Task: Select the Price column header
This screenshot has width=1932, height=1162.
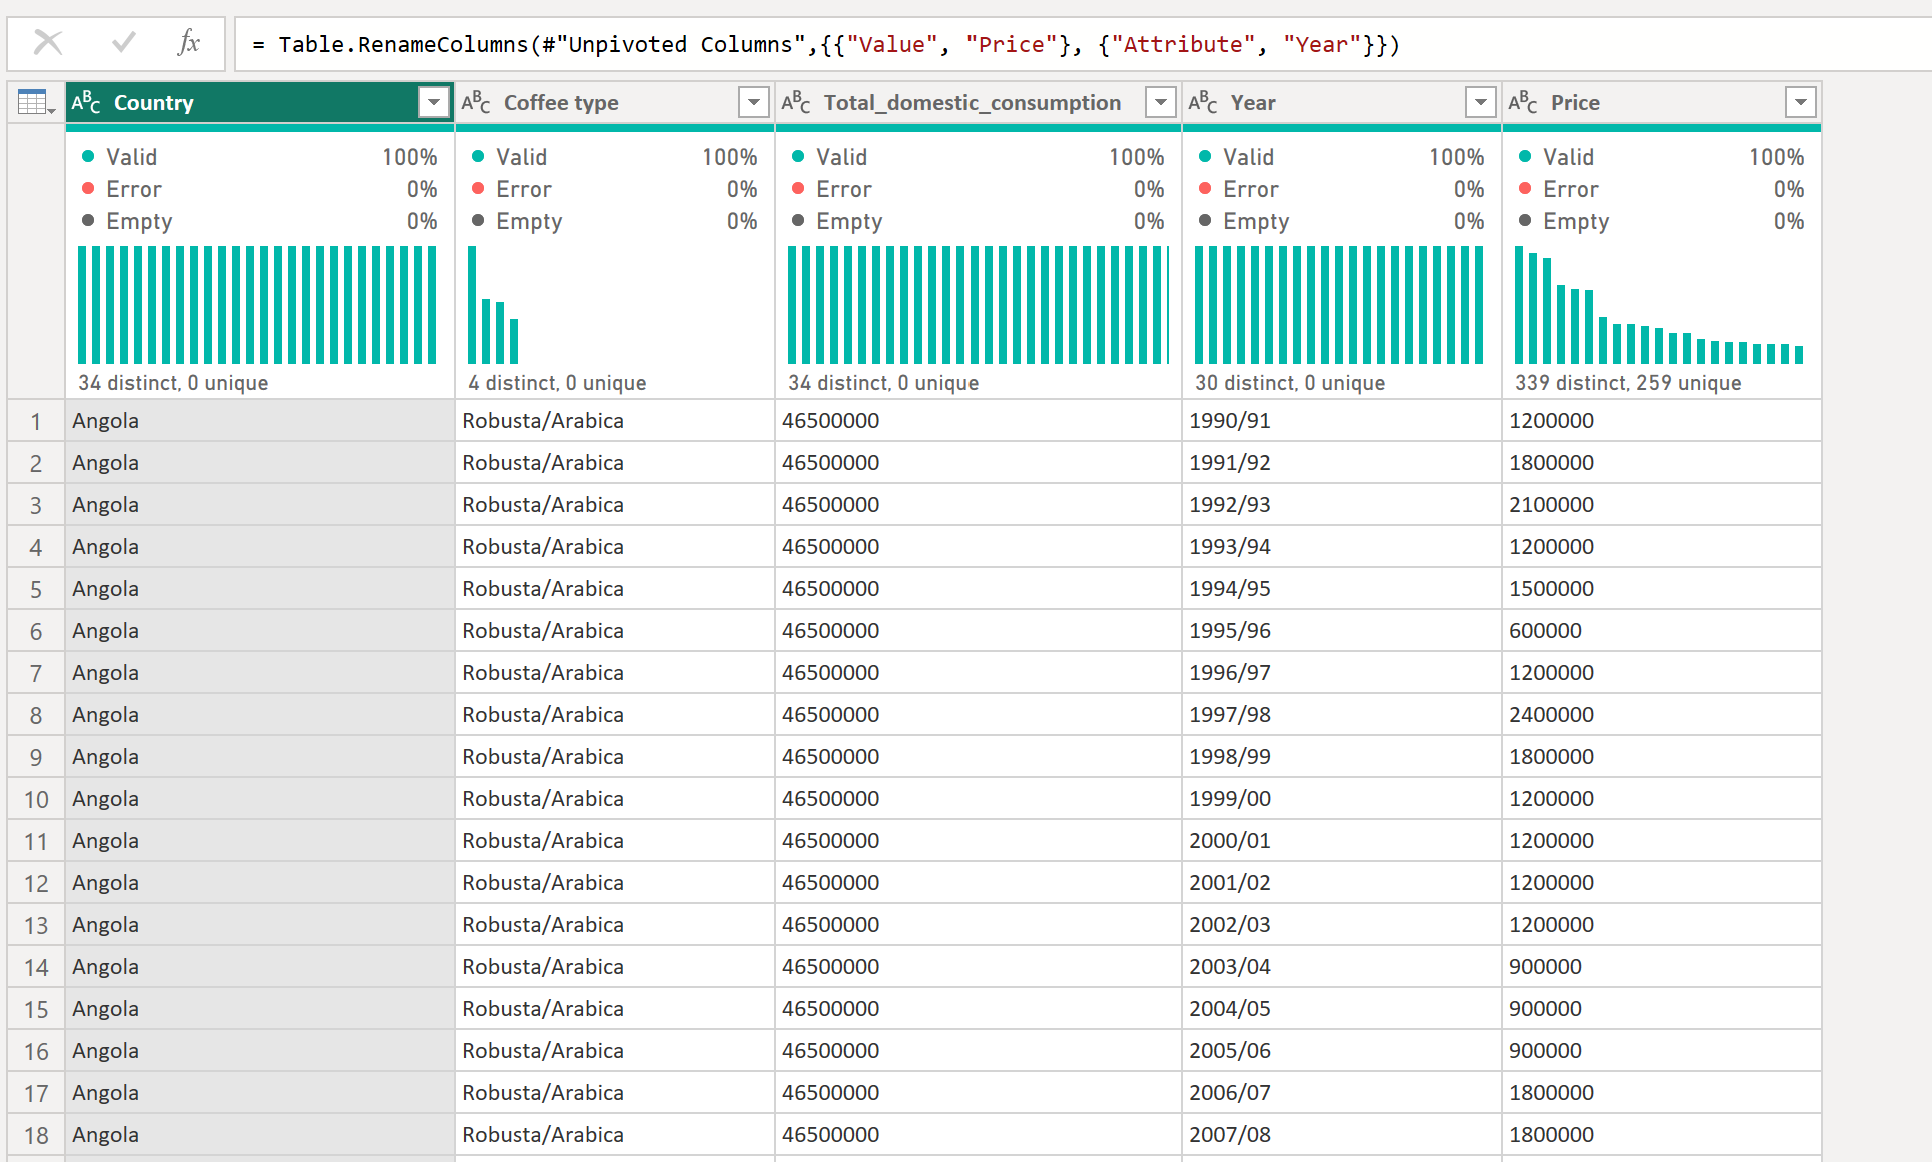Action: tap(1640, 102)
